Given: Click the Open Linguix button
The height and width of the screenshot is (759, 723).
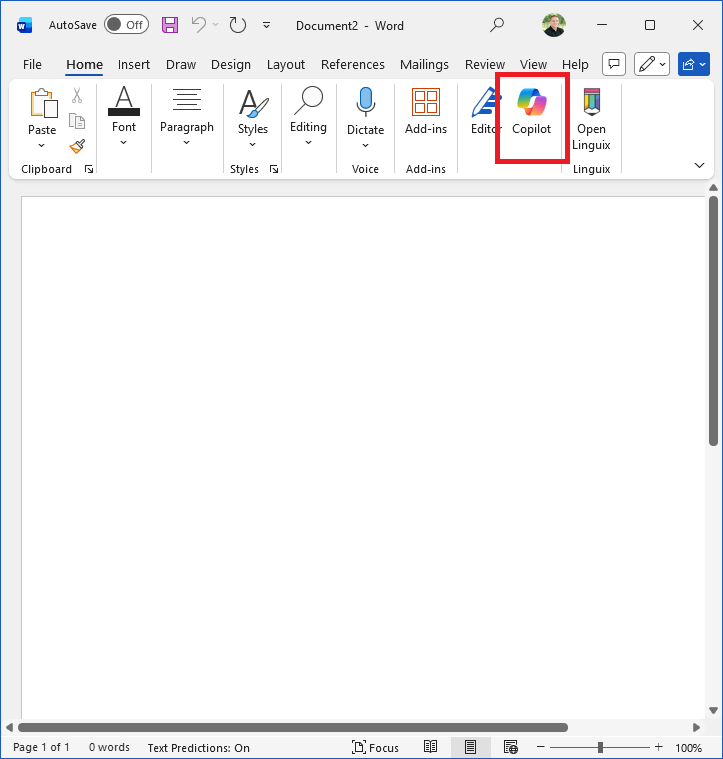Looking at the screenshot, I should (591, 119).
